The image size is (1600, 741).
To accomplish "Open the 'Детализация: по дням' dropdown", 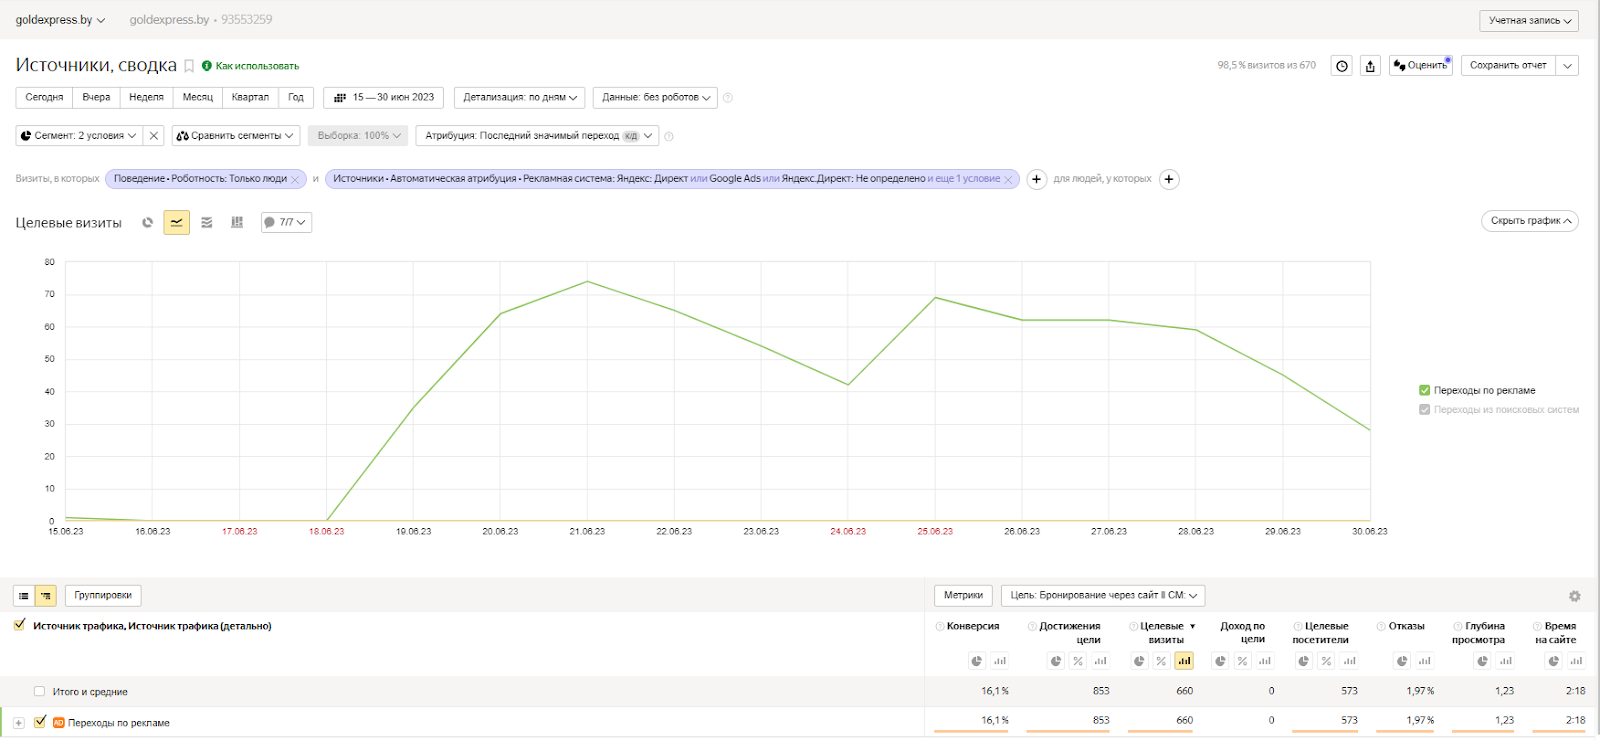I will [520, 97].
